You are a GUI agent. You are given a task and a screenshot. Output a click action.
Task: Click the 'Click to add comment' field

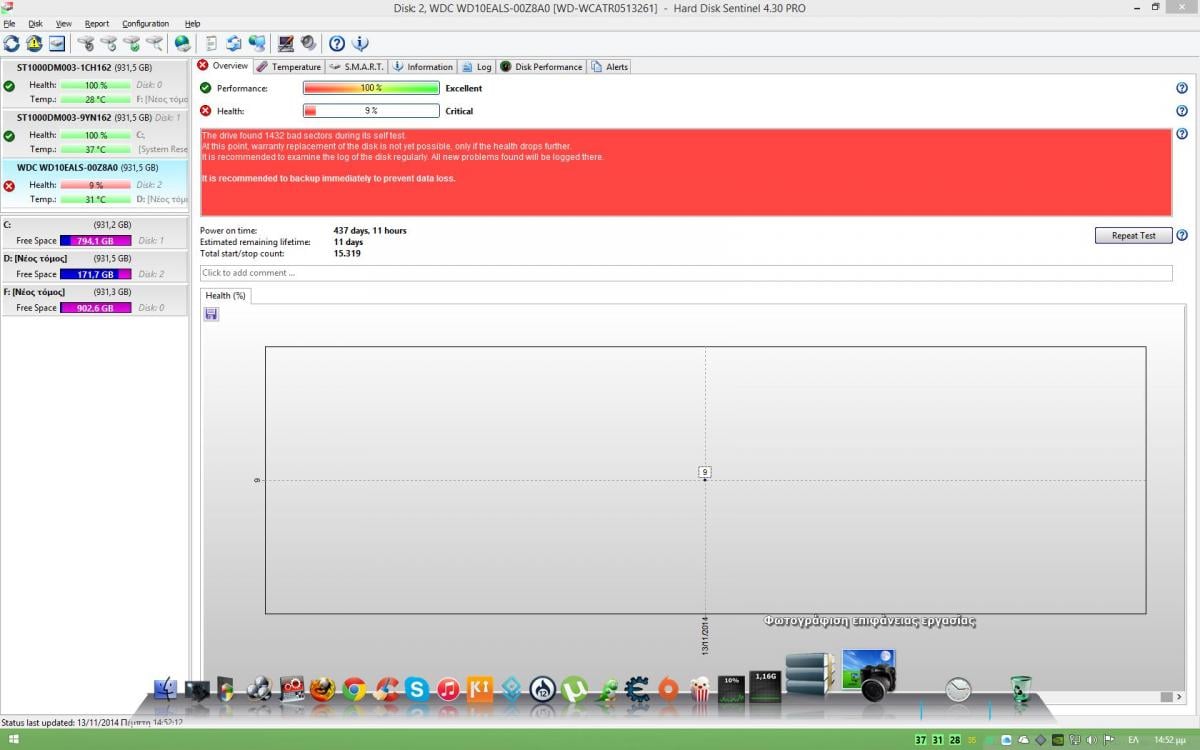click(686, 273)
